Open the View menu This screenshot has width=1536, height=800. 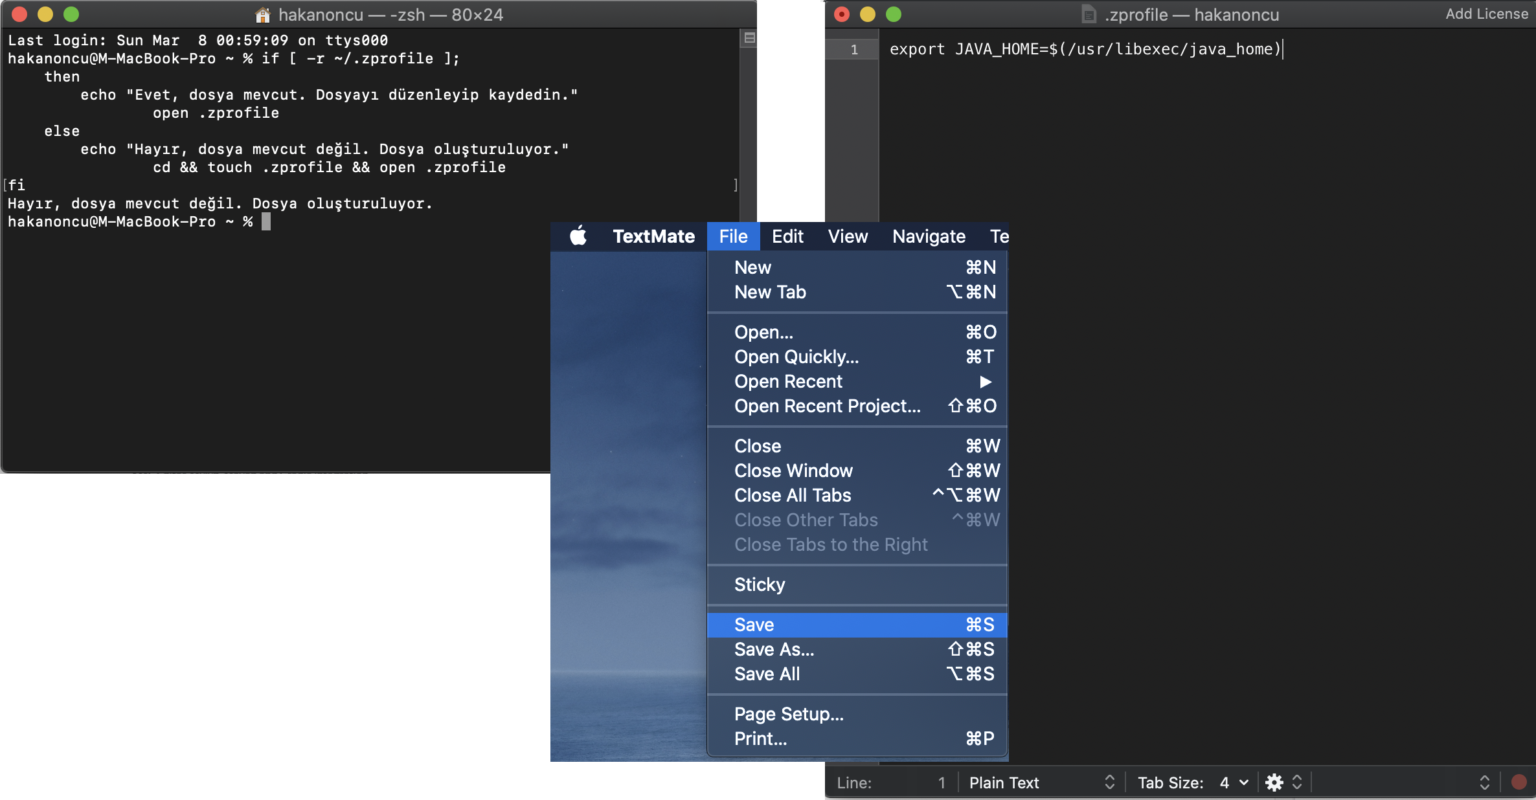click(x=848, y=236)
